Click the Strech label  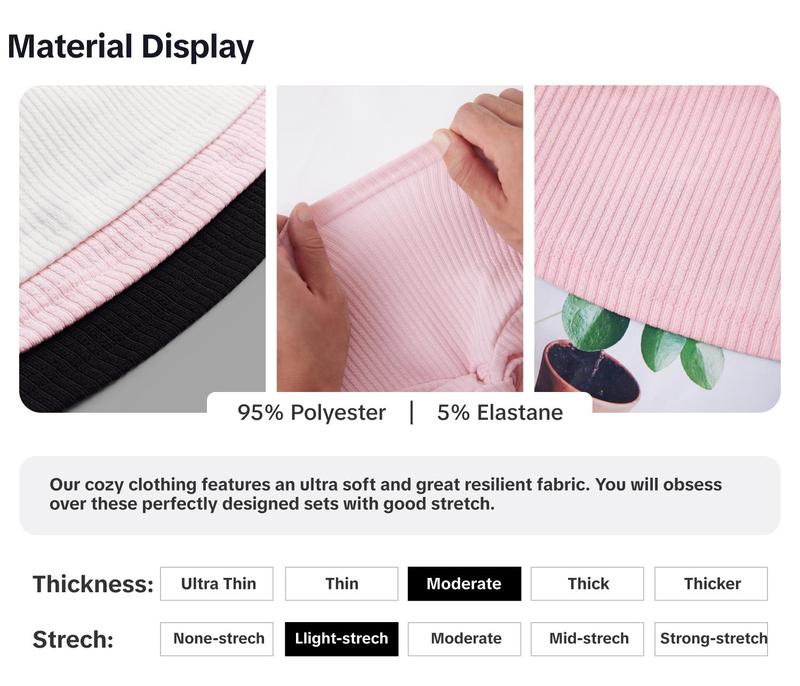pyautogui.click(x=73, y=640)
